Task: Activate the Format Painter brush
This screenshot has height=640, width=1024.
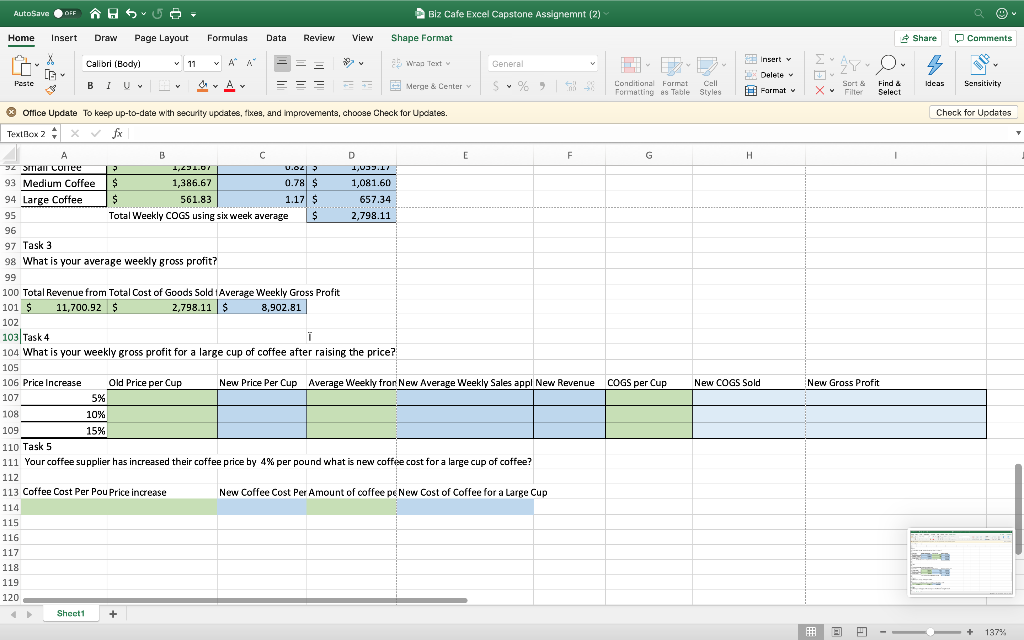Action: click(x=50, y=89)
